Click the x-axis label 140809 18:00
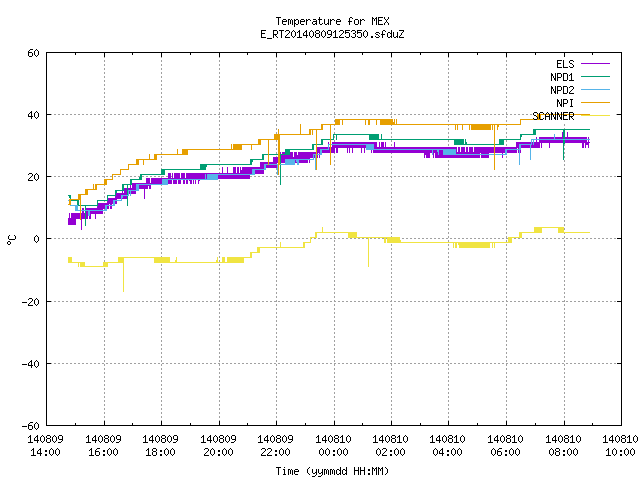640x480 pixels. [x=160, y=446]
